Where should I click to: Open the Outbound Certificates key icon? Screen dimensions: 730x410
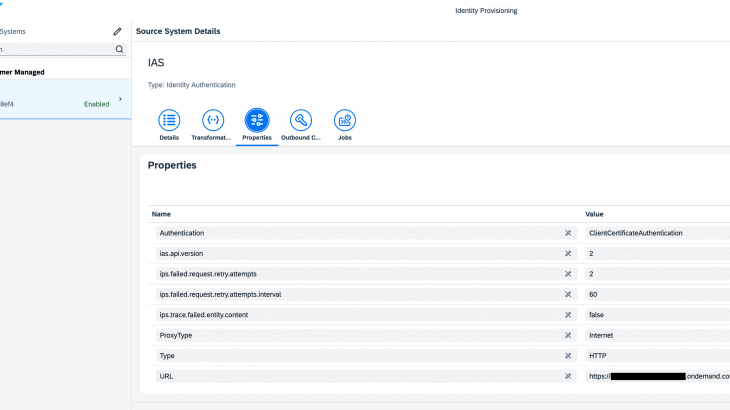tap(300, 120)
